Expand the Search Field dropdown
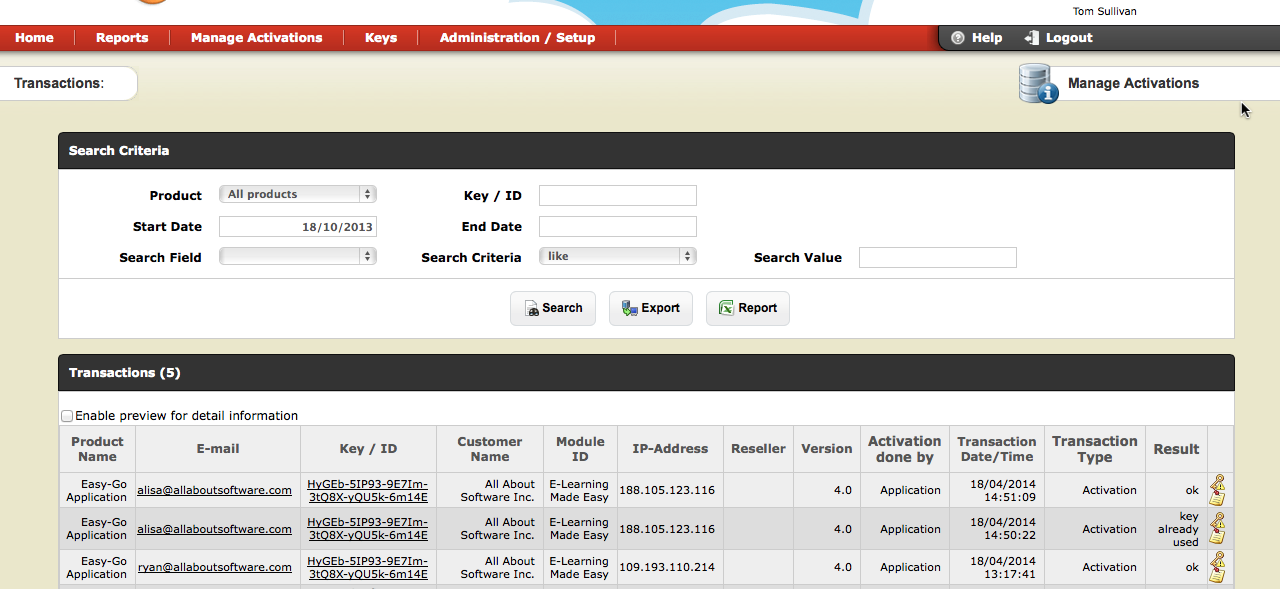Screen dimensions: 1280x589 coord(297,257)
